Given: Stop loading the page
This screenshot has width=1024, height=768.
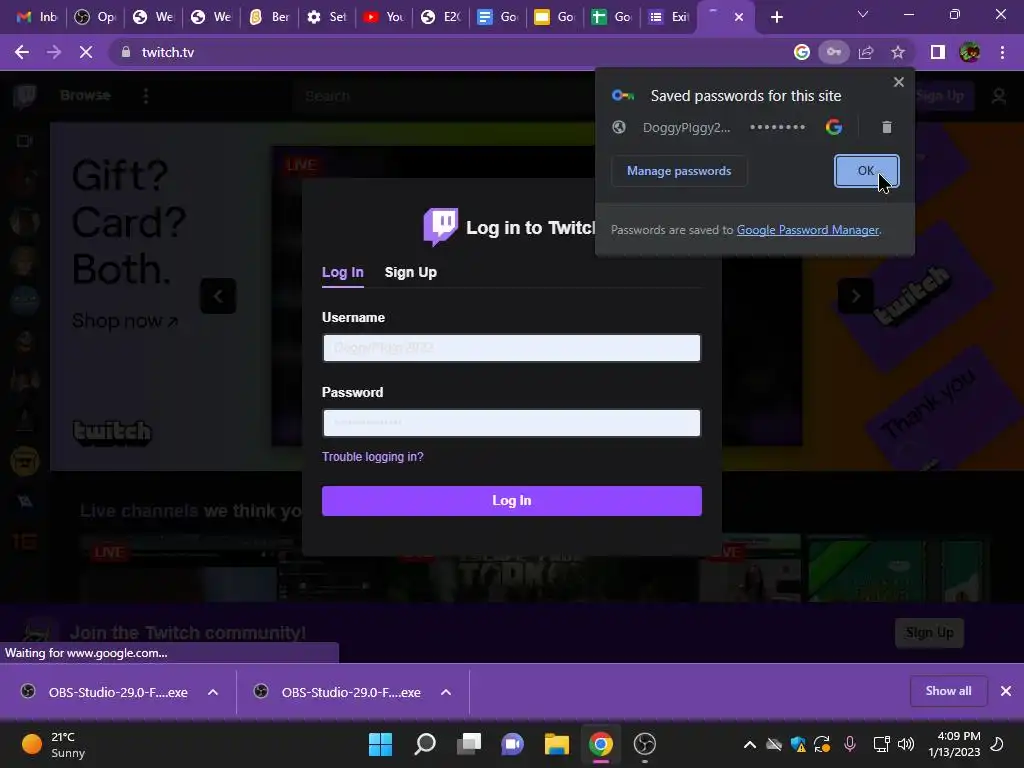Looking at the screenshot, I should (86, 52).
